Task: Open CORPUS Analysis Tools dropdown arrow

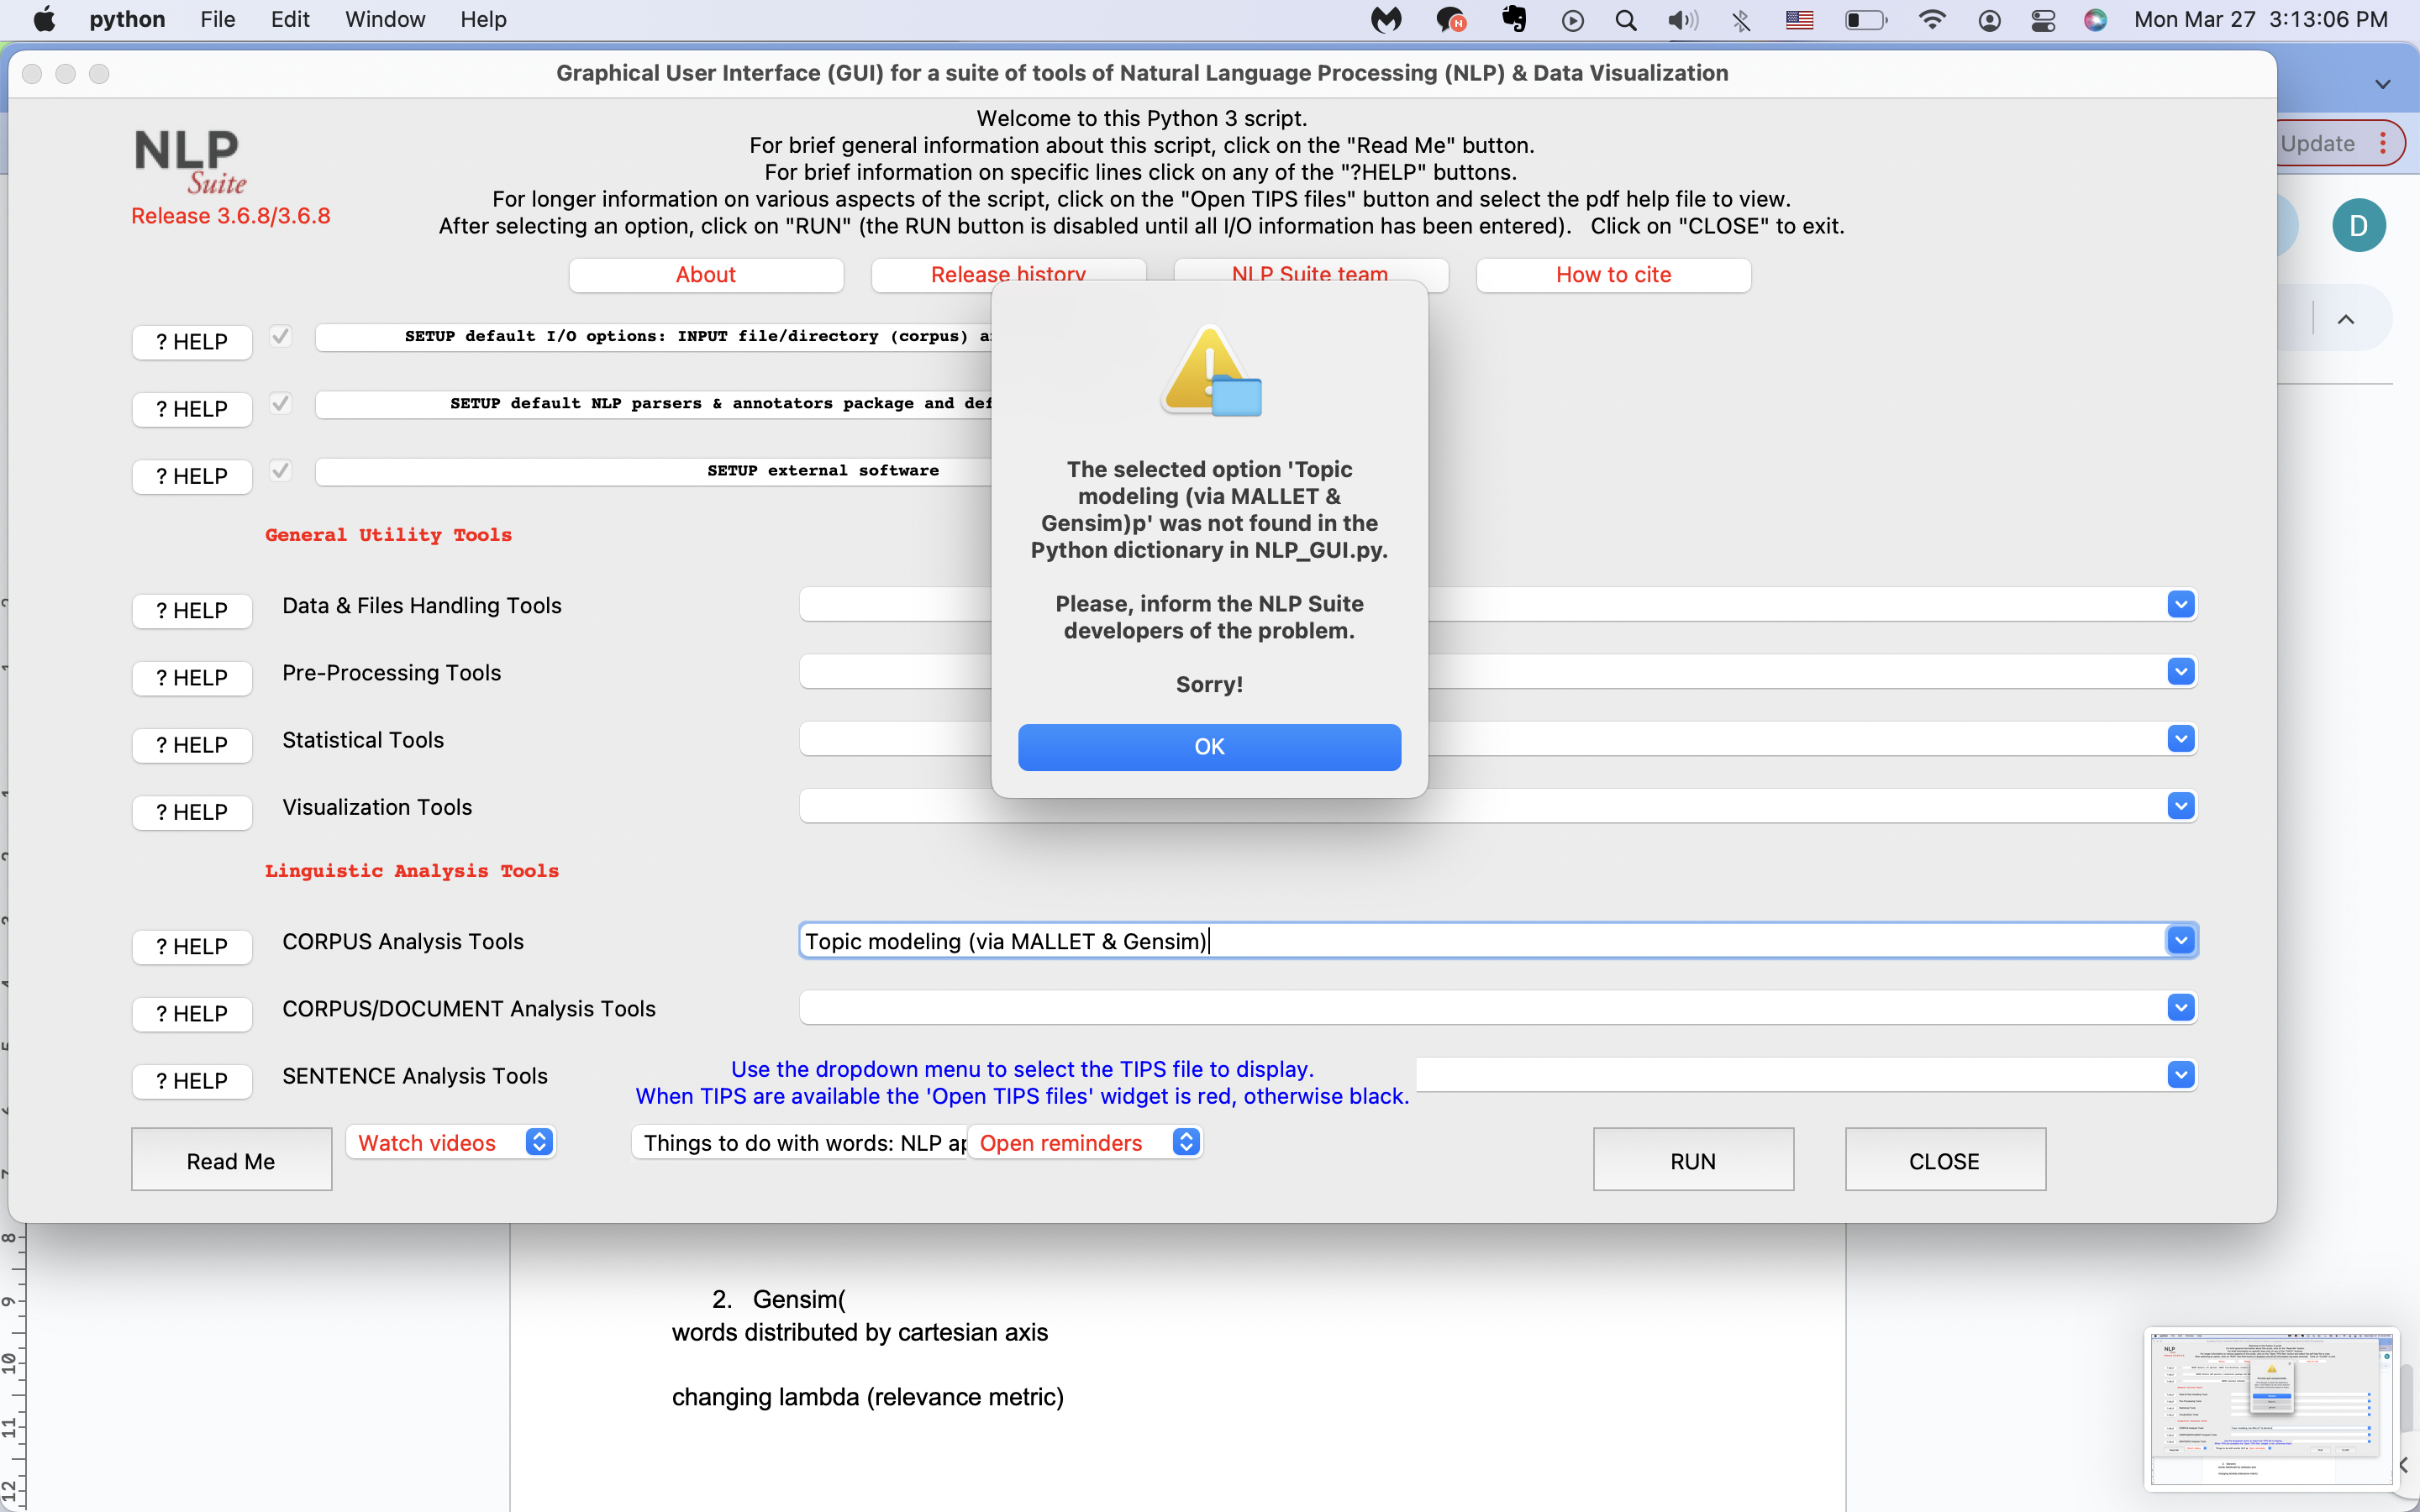Action: [2181, 940]
